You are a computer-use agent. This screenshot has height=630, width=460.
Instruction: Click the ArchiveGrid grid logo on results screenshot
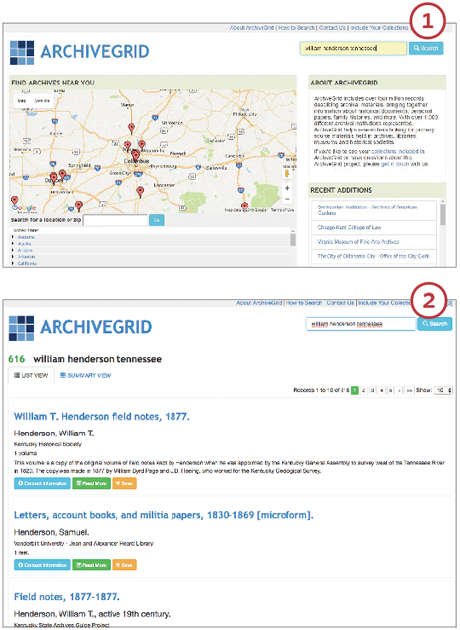click(x=21, y=328)
